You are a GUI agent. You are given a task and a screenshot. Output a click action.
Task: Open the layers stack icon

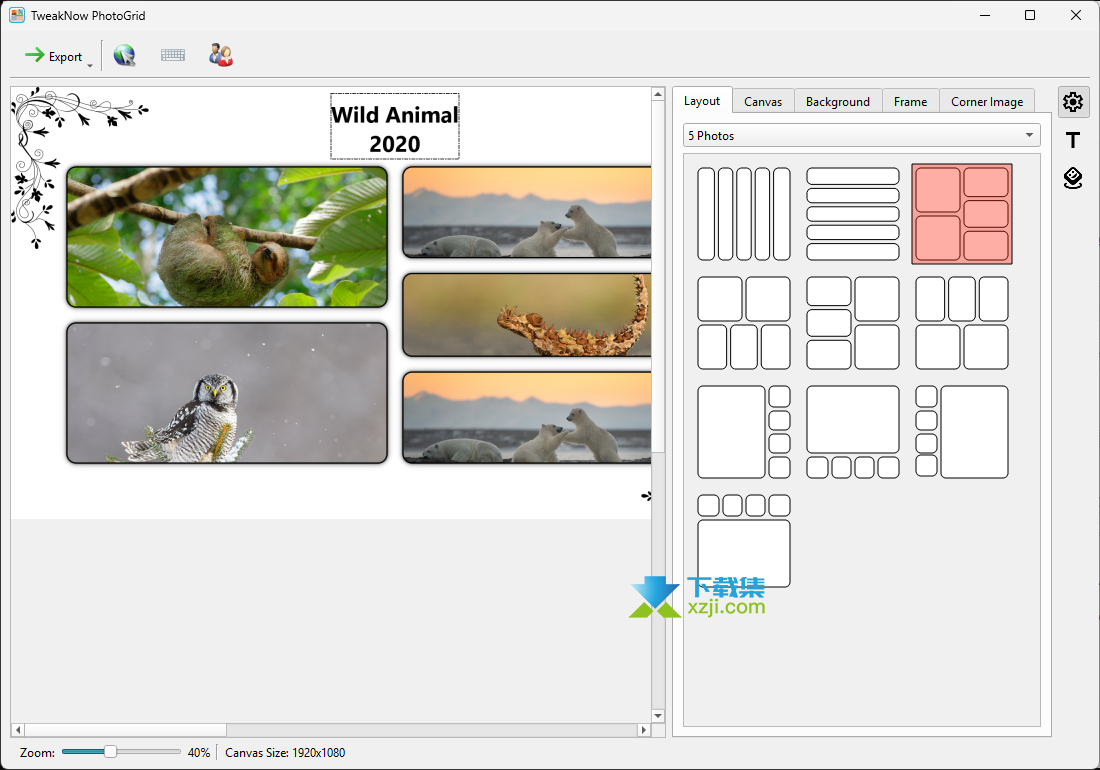[x=1073, y=178]
